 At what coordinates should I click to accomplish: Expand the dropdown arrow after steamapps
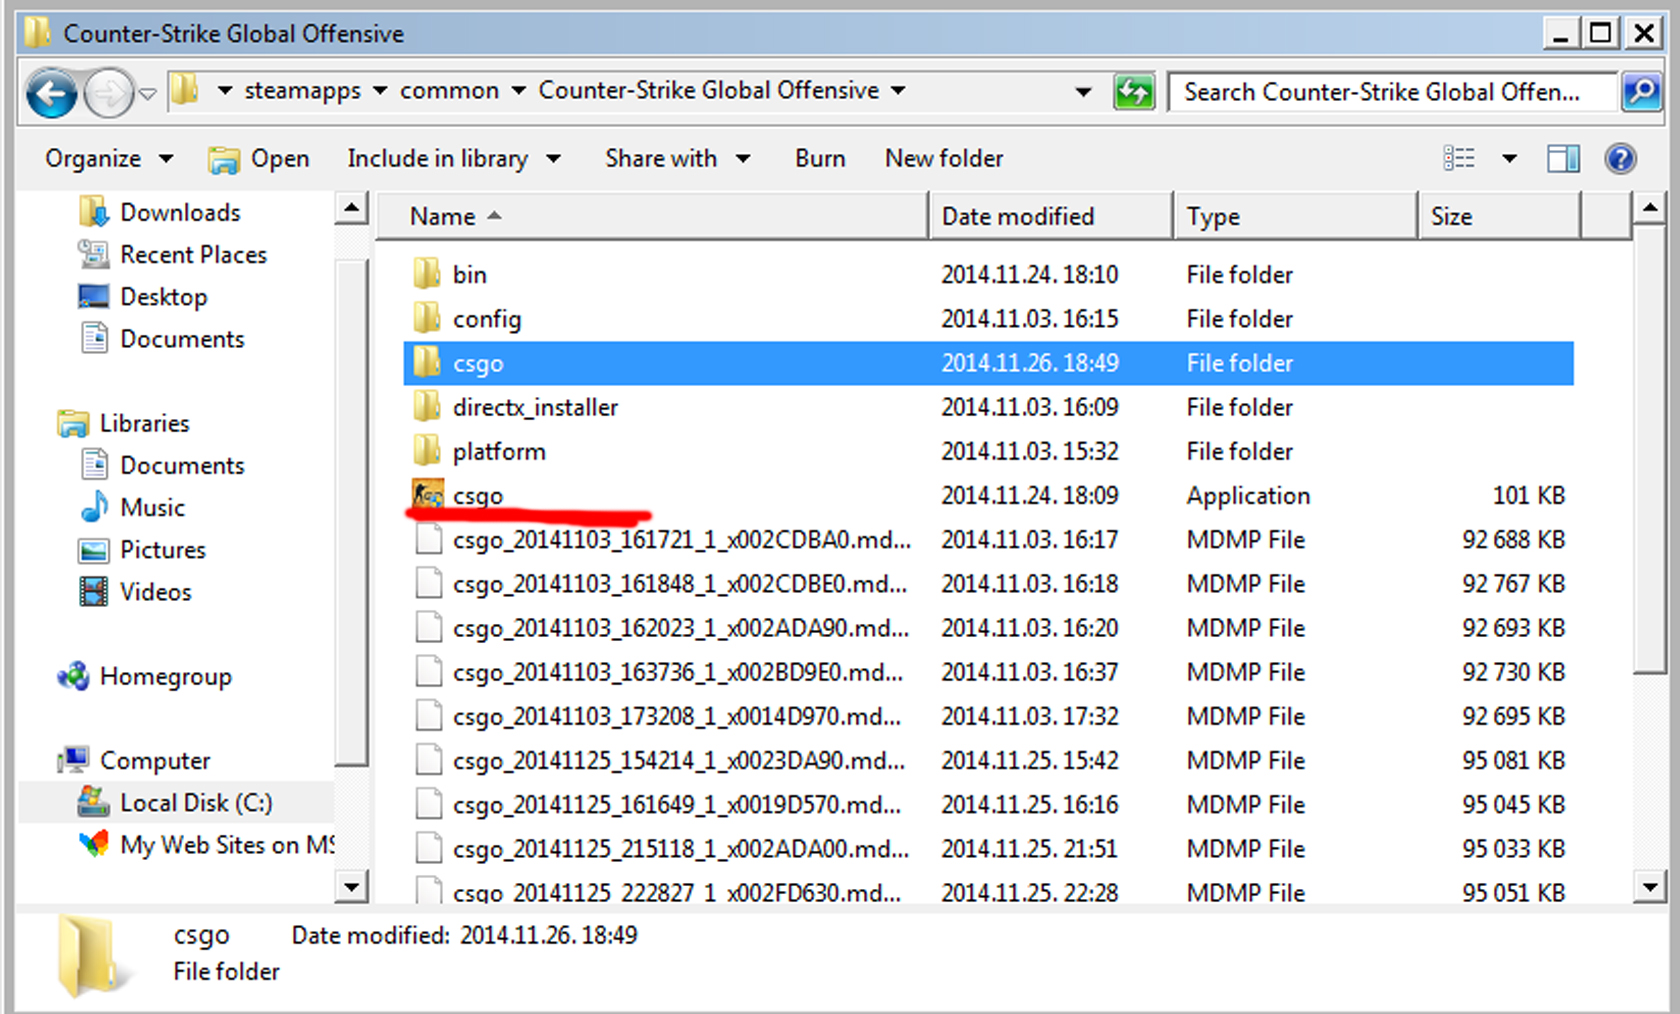(x=380, y=91)
